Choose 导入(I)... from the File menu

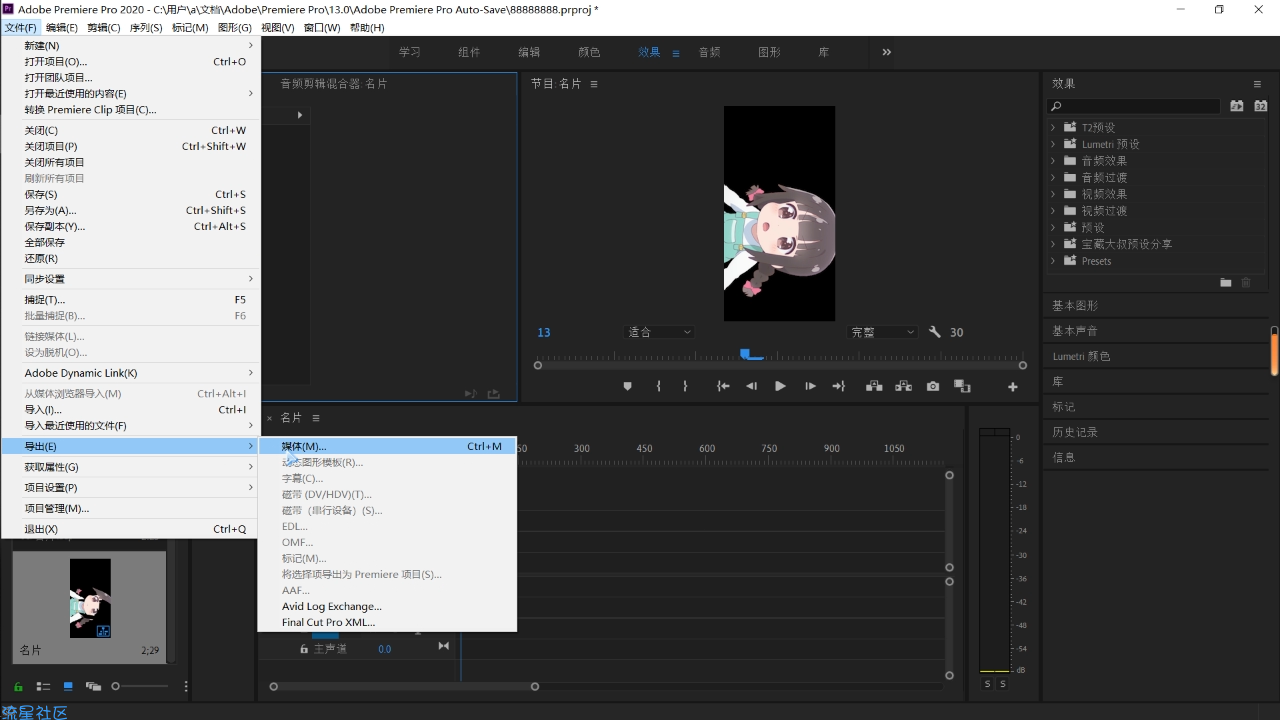(130, 409)
